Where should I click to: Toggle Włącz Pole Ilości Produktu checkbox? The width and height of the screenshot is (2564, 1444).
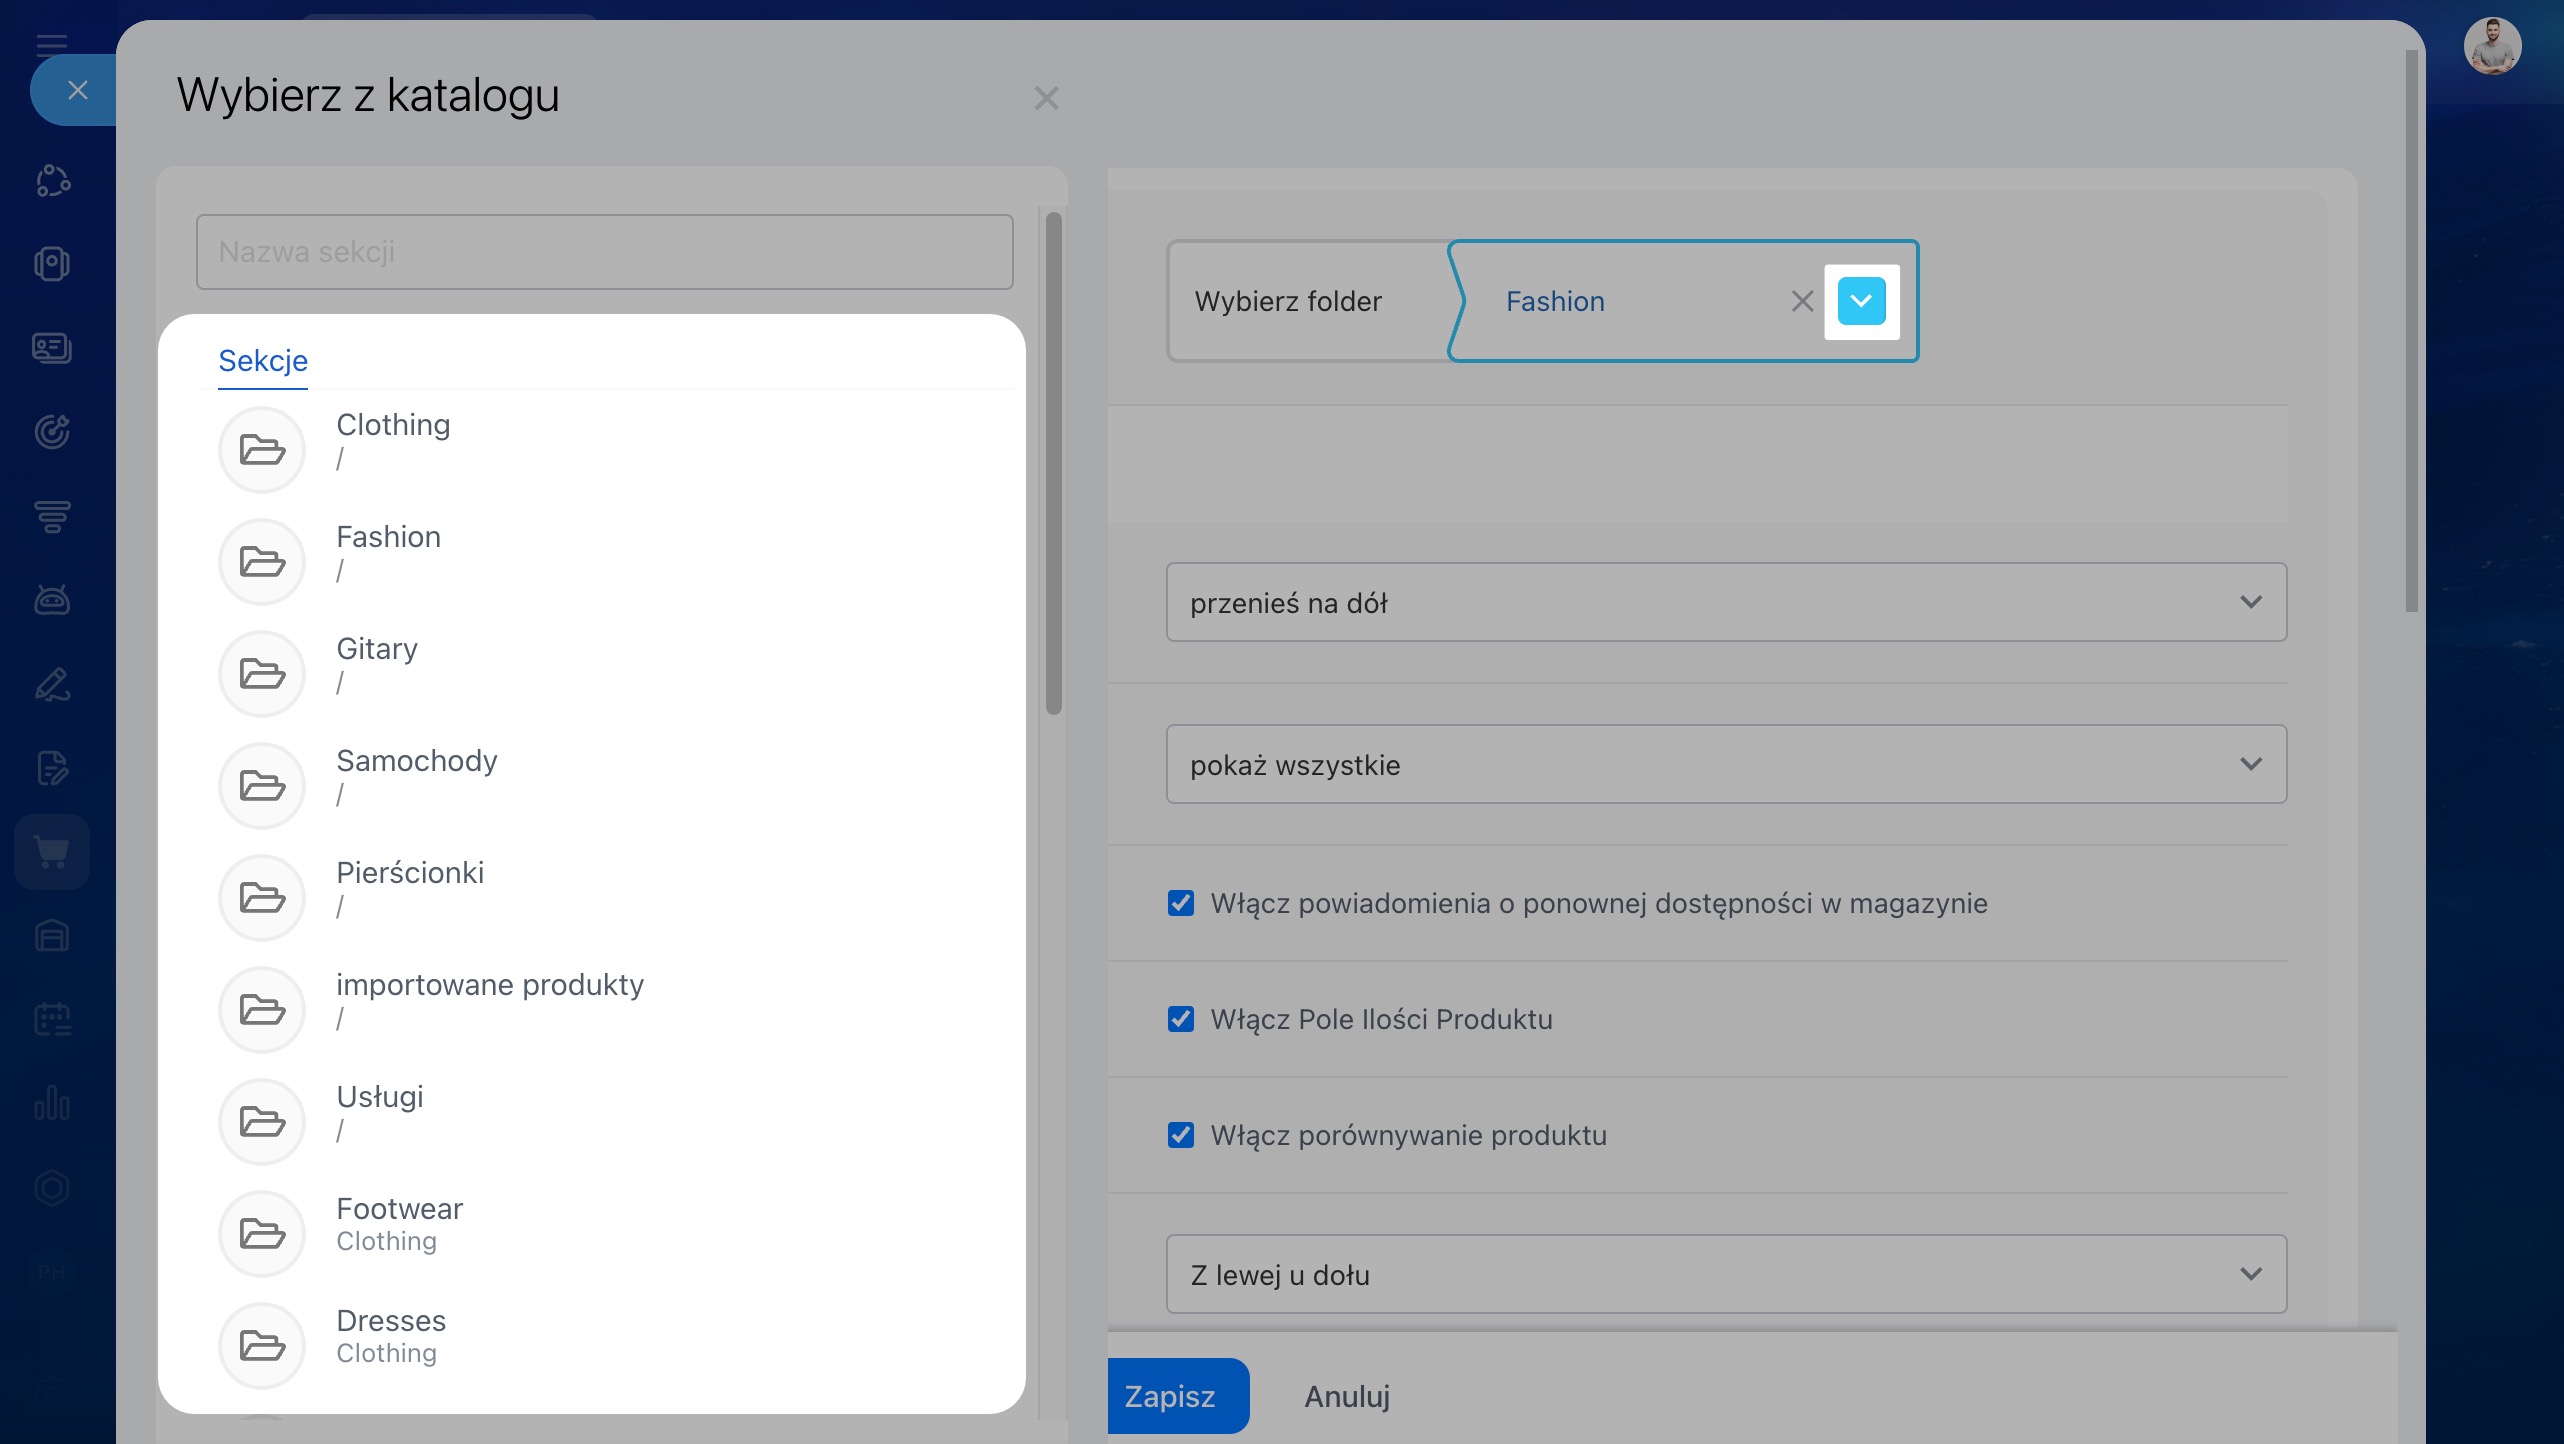click(1181, 1019)
